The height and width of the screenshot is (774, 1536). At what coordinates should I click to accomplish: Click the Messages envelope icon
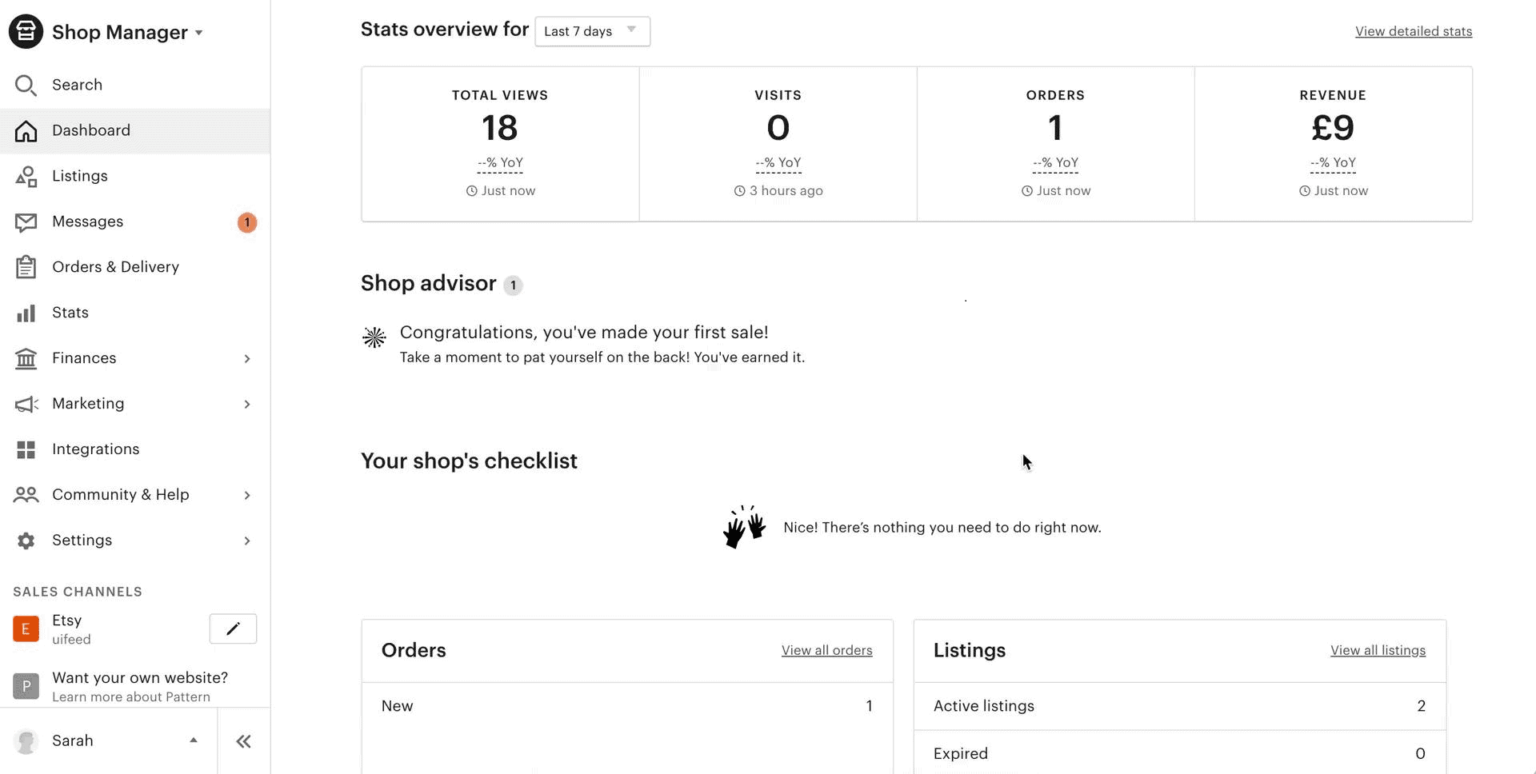pos(26,222)
